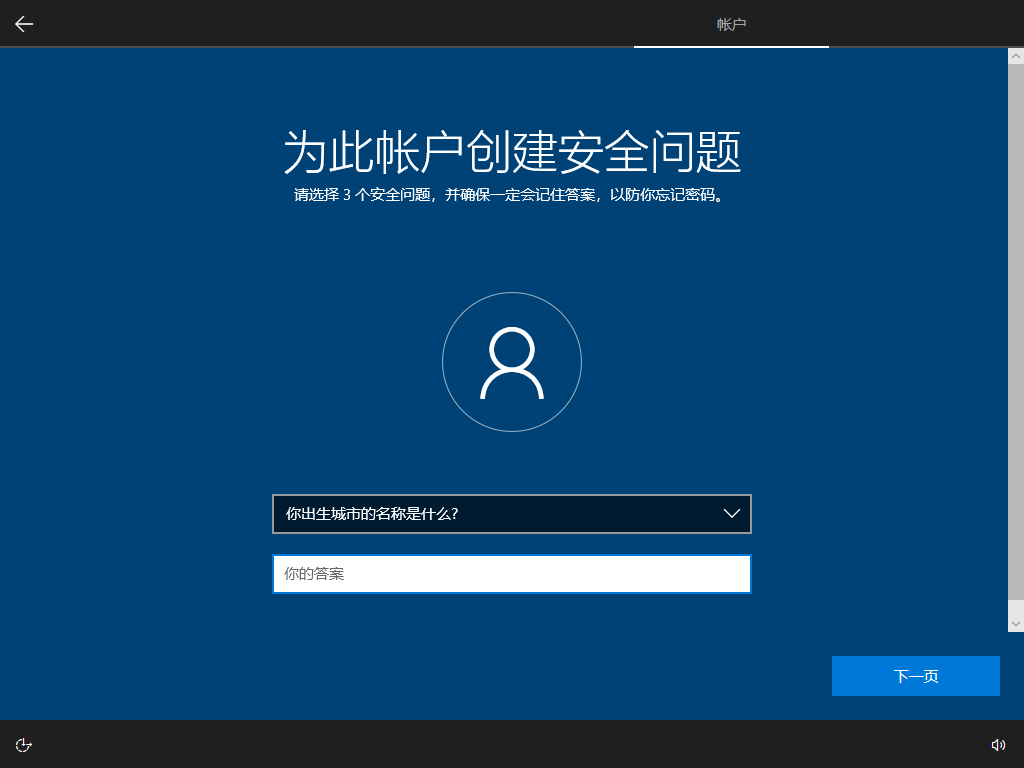
Task: Click the heading 为此帐户创建安全问题
Action: tap(512, 152)
